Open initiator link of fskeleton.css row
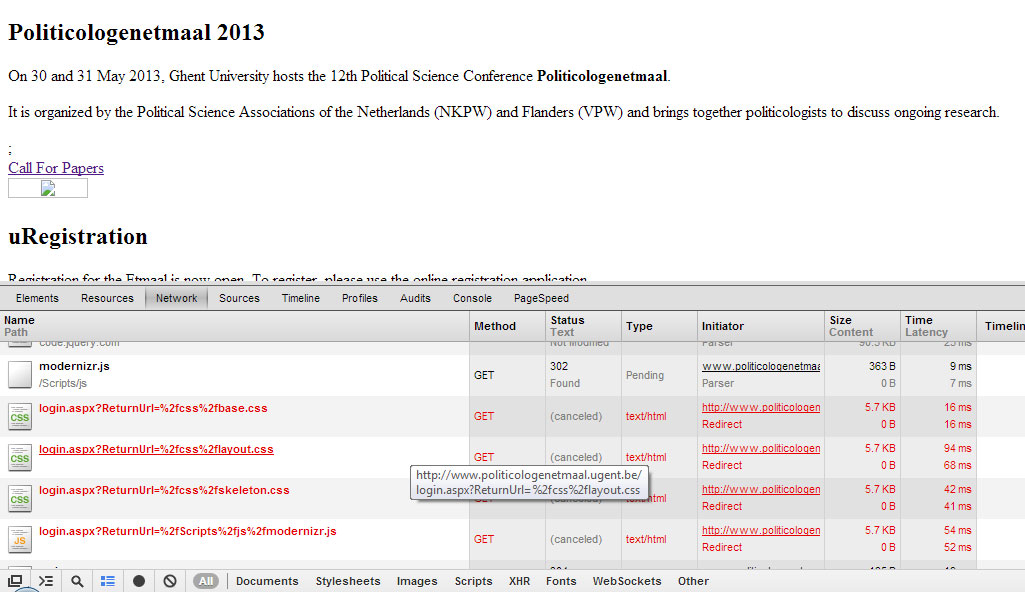This screenshot has height=592, width=1025. (x=761, y=489)
